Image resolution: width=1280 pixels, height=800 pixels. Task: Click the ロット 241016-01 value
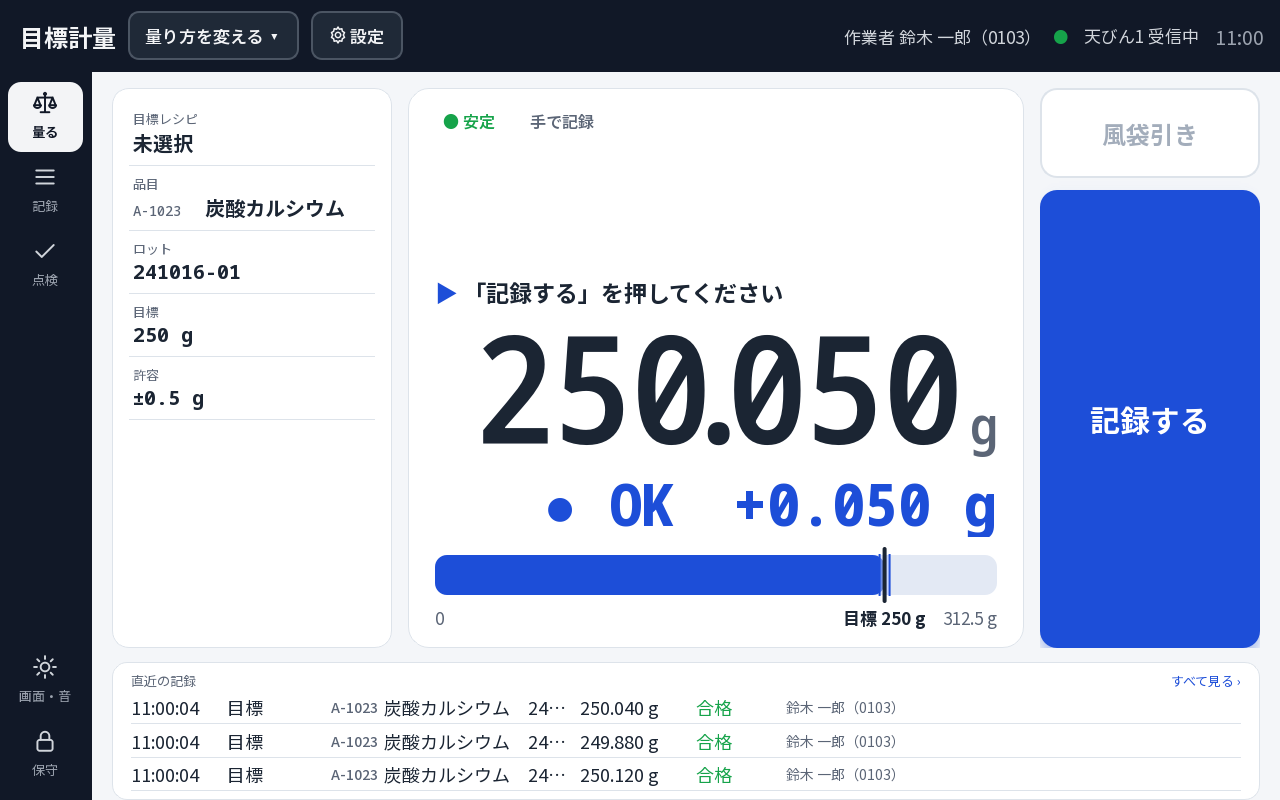pos(187,272)
